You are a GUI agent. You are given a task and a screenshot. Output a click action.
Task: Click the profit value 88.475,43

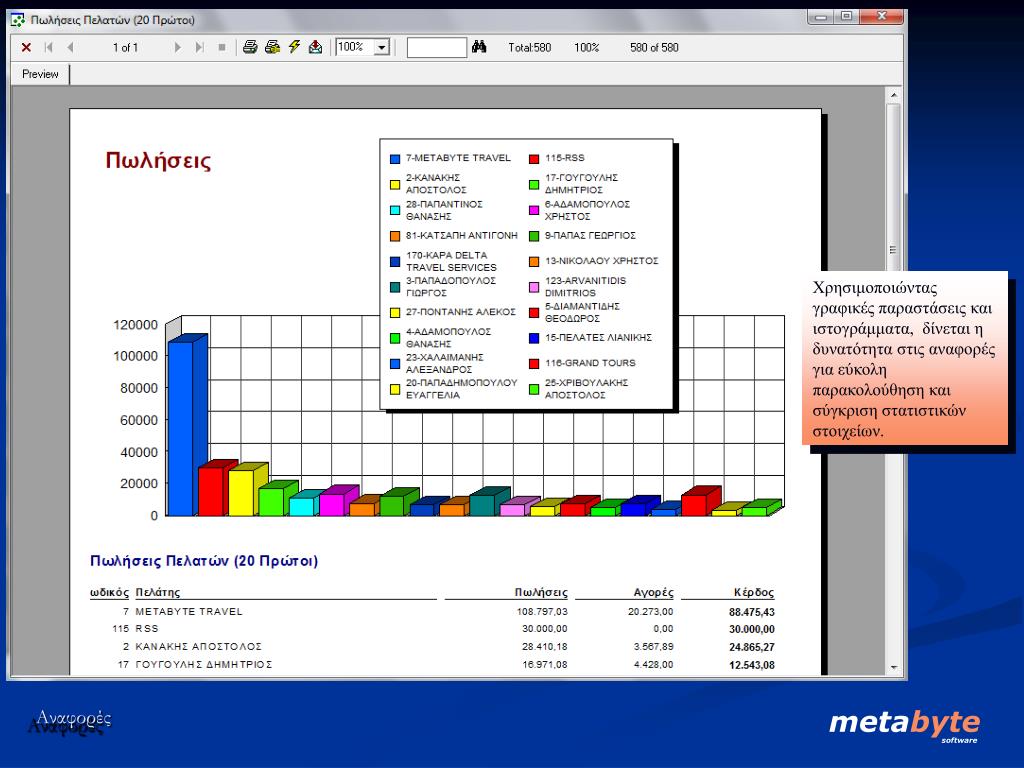click(752, 613)
